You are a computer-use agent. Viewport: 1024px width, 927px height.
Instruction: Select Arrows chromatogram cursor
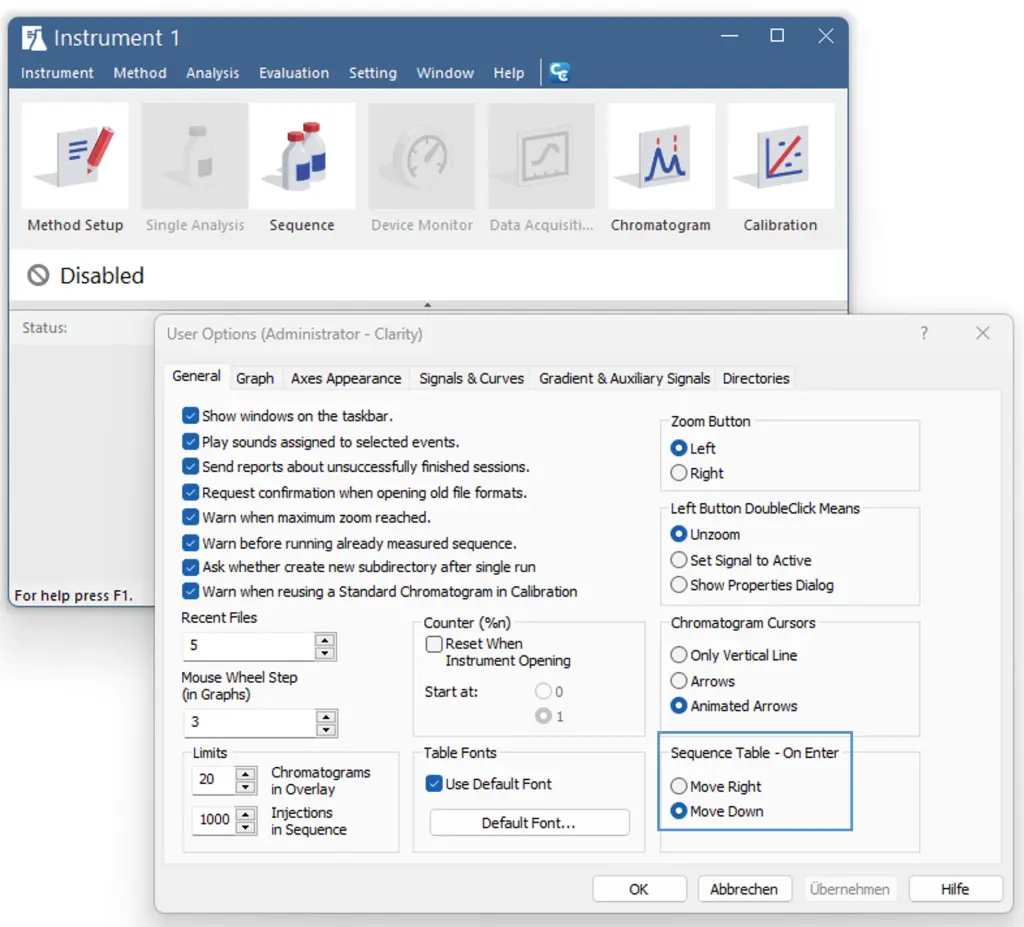point(679,681)
